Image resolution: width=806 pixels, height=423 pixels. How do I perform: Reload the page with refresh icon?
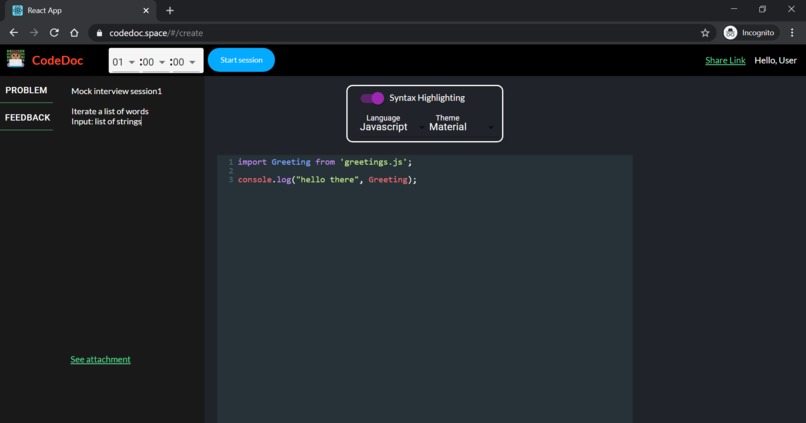tap(54, 33)
